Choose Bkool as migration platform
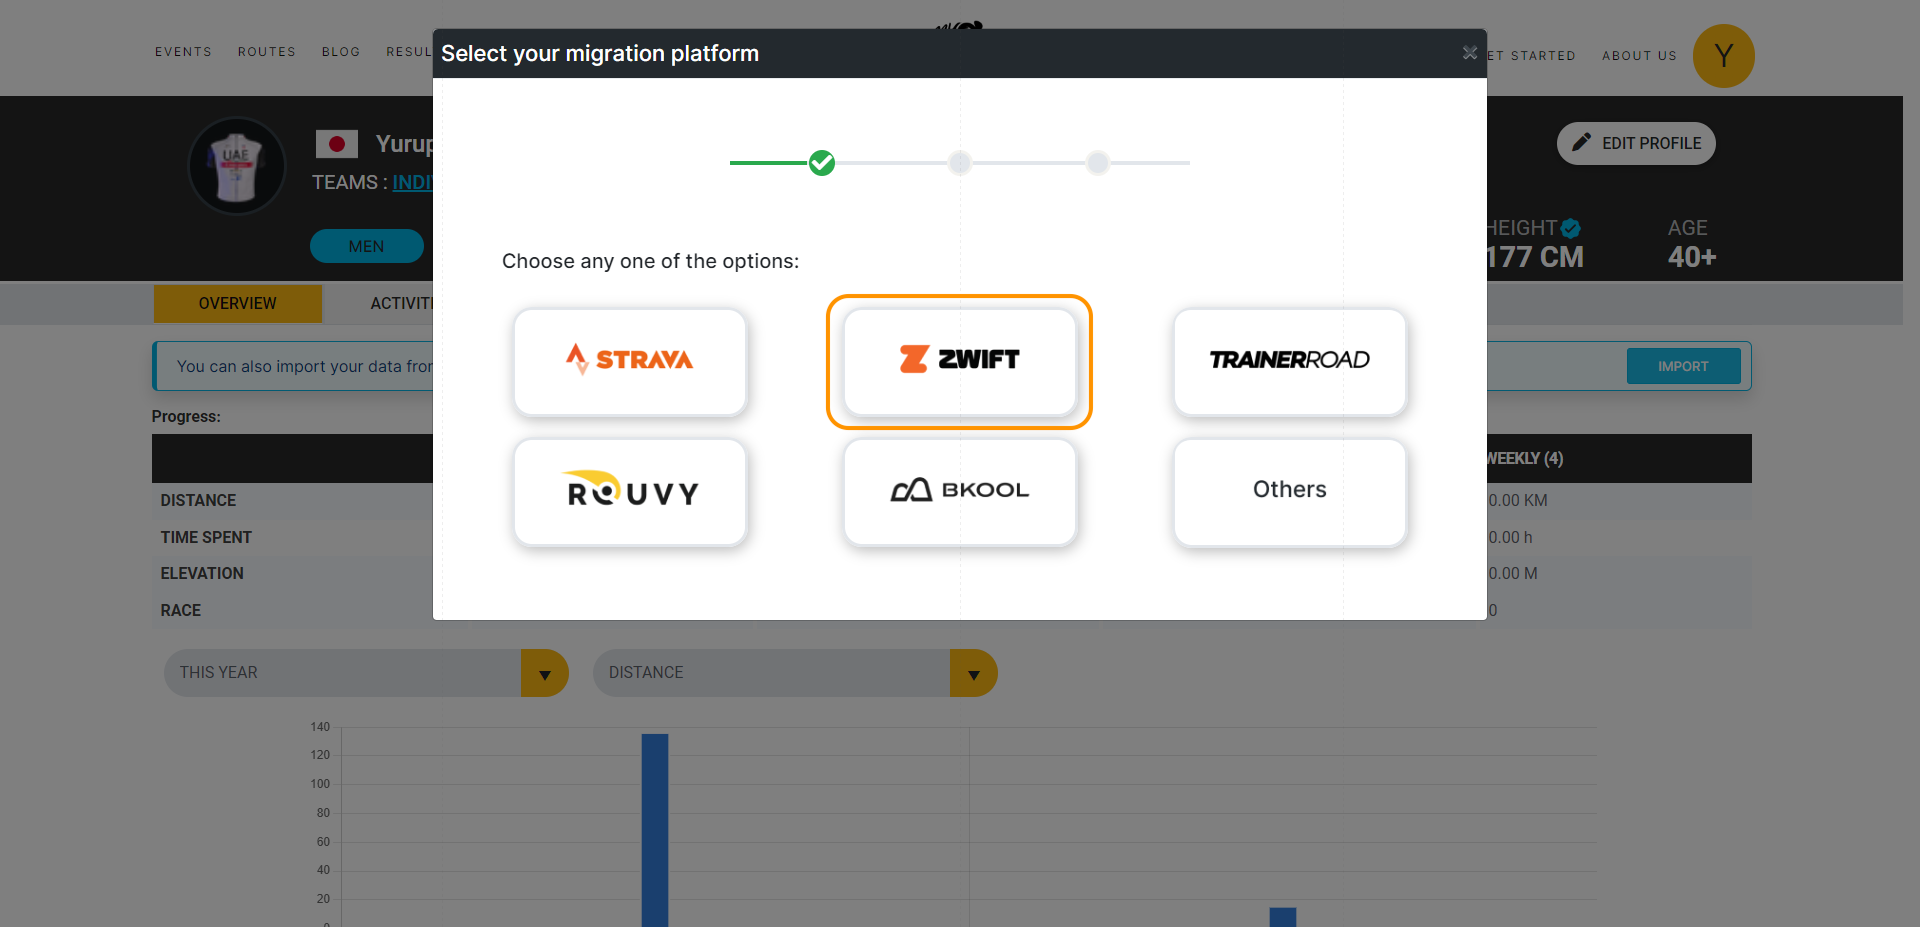This screenshot has width=1920, height=927. (959, 492)
